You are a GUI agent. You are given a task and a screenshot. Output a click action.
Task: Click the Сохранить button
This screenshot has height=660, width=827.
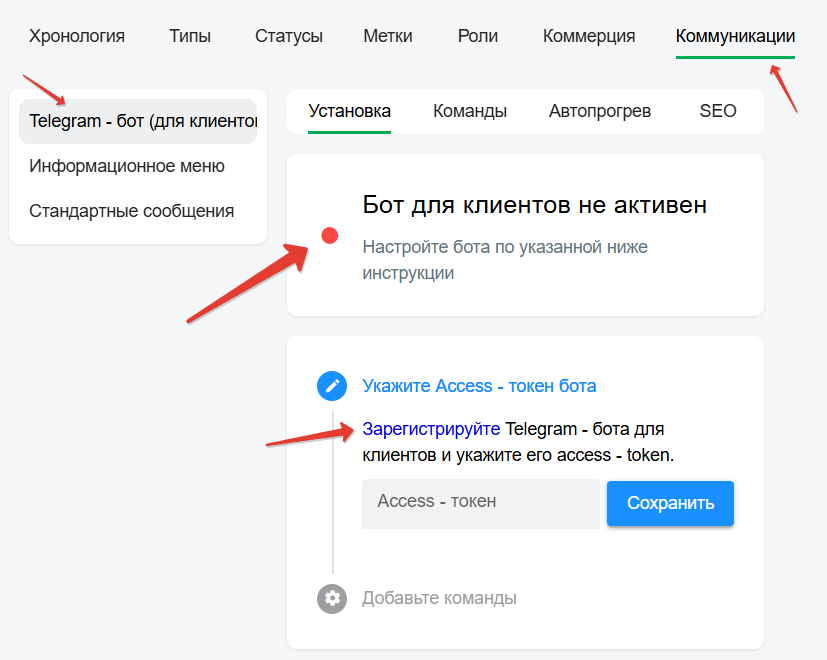pos(670,503)
